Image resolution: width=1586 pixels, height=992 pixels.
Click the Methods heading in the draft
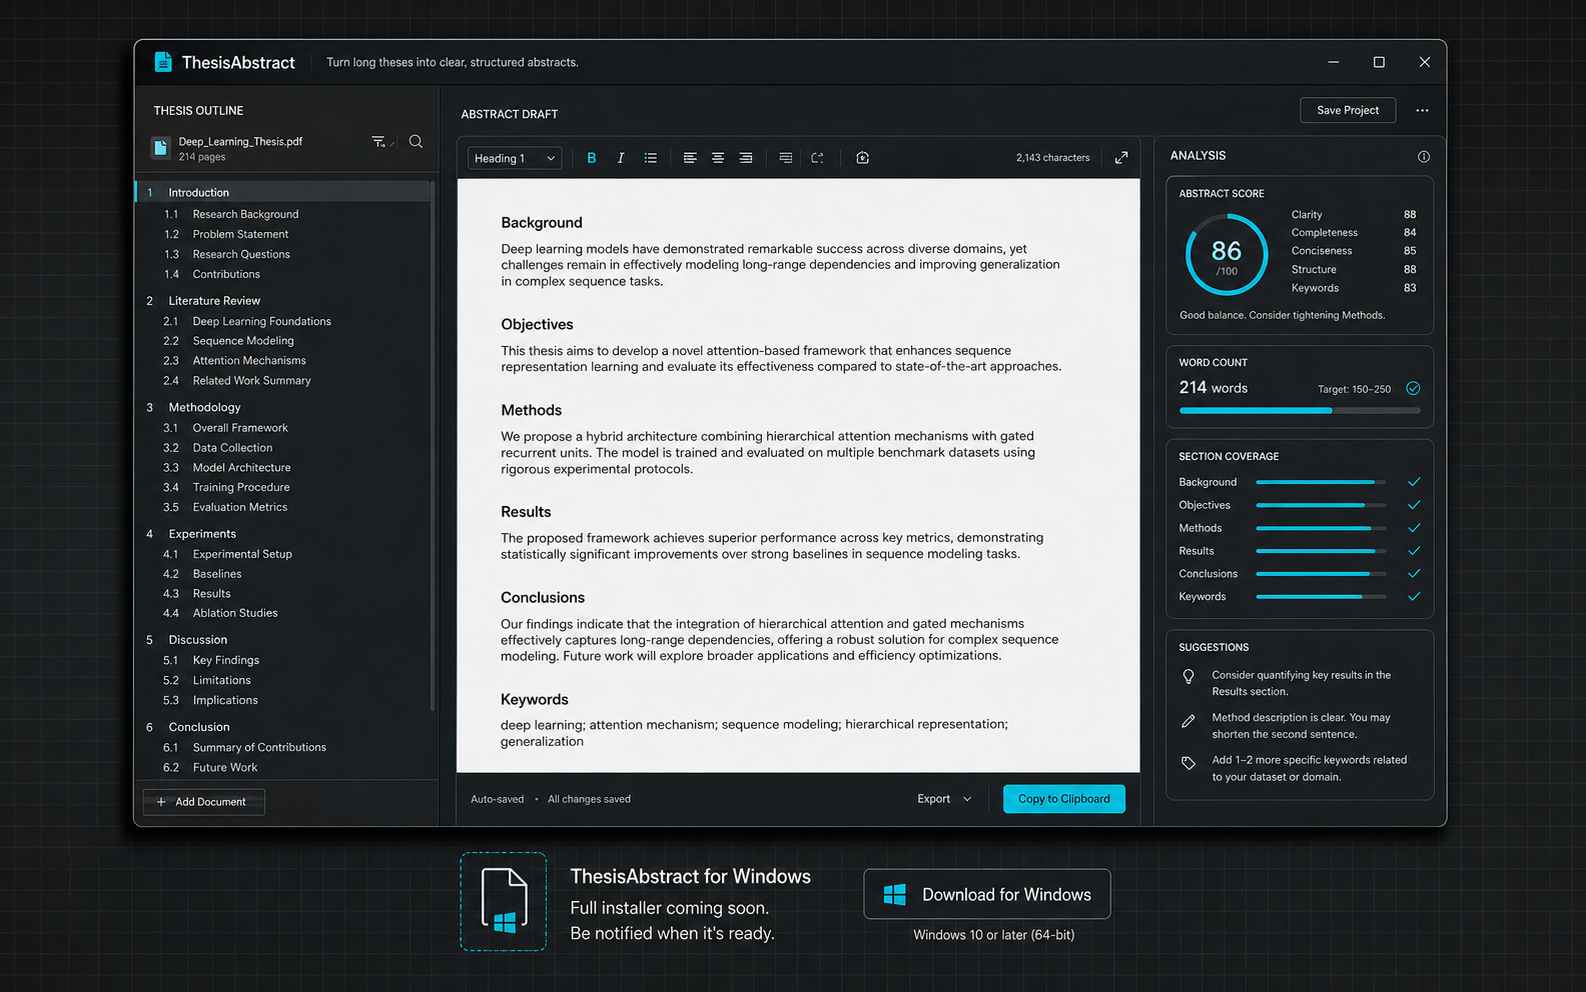pyautogui.click(x=531, y=411)
